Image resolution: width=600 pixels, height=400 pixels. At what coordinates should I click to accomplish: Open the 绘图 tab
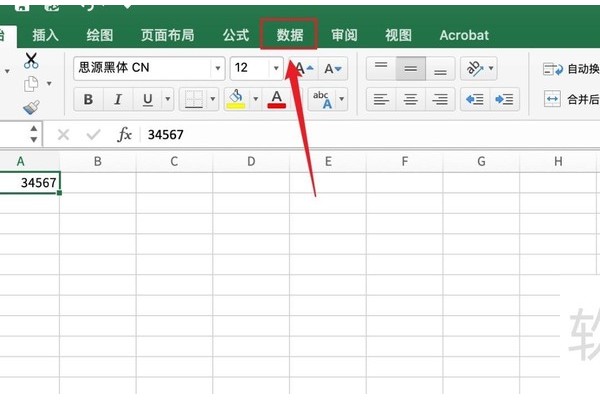(100, 35)
